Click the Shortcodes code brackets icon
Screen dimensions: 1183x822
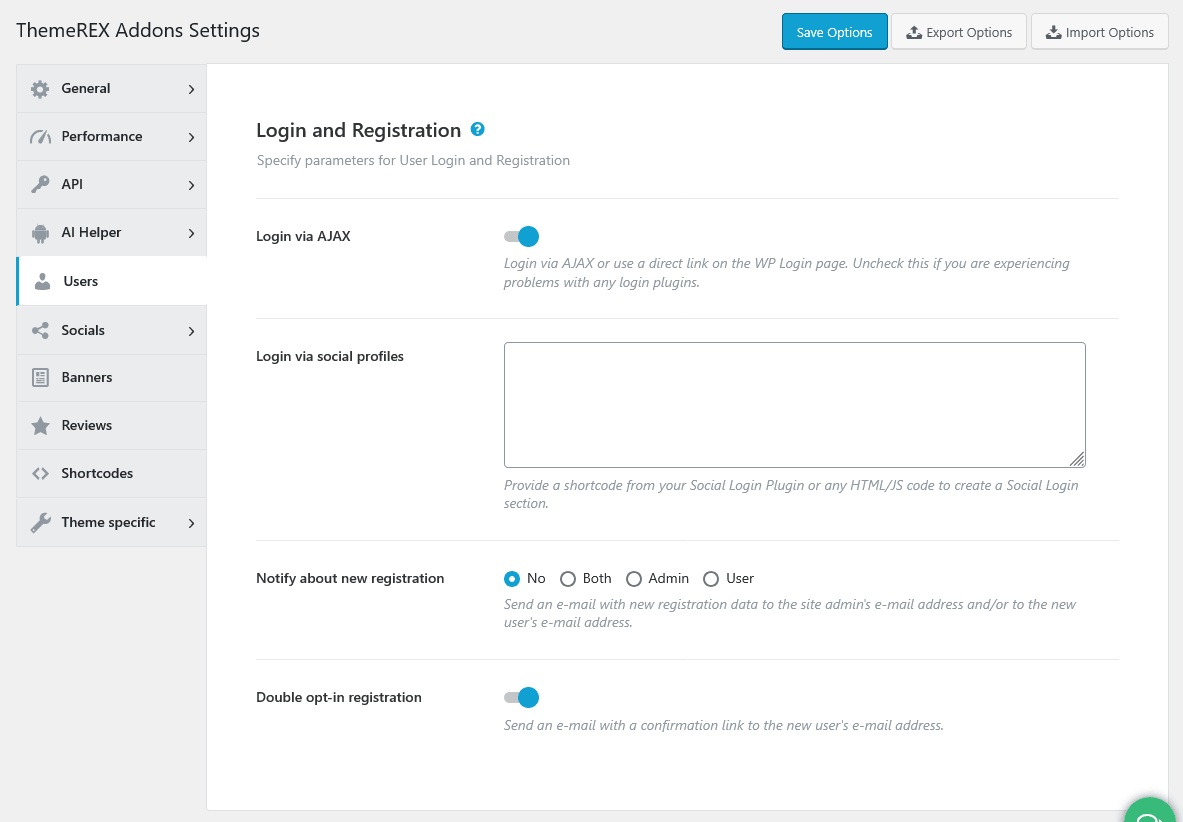(40, 474)
